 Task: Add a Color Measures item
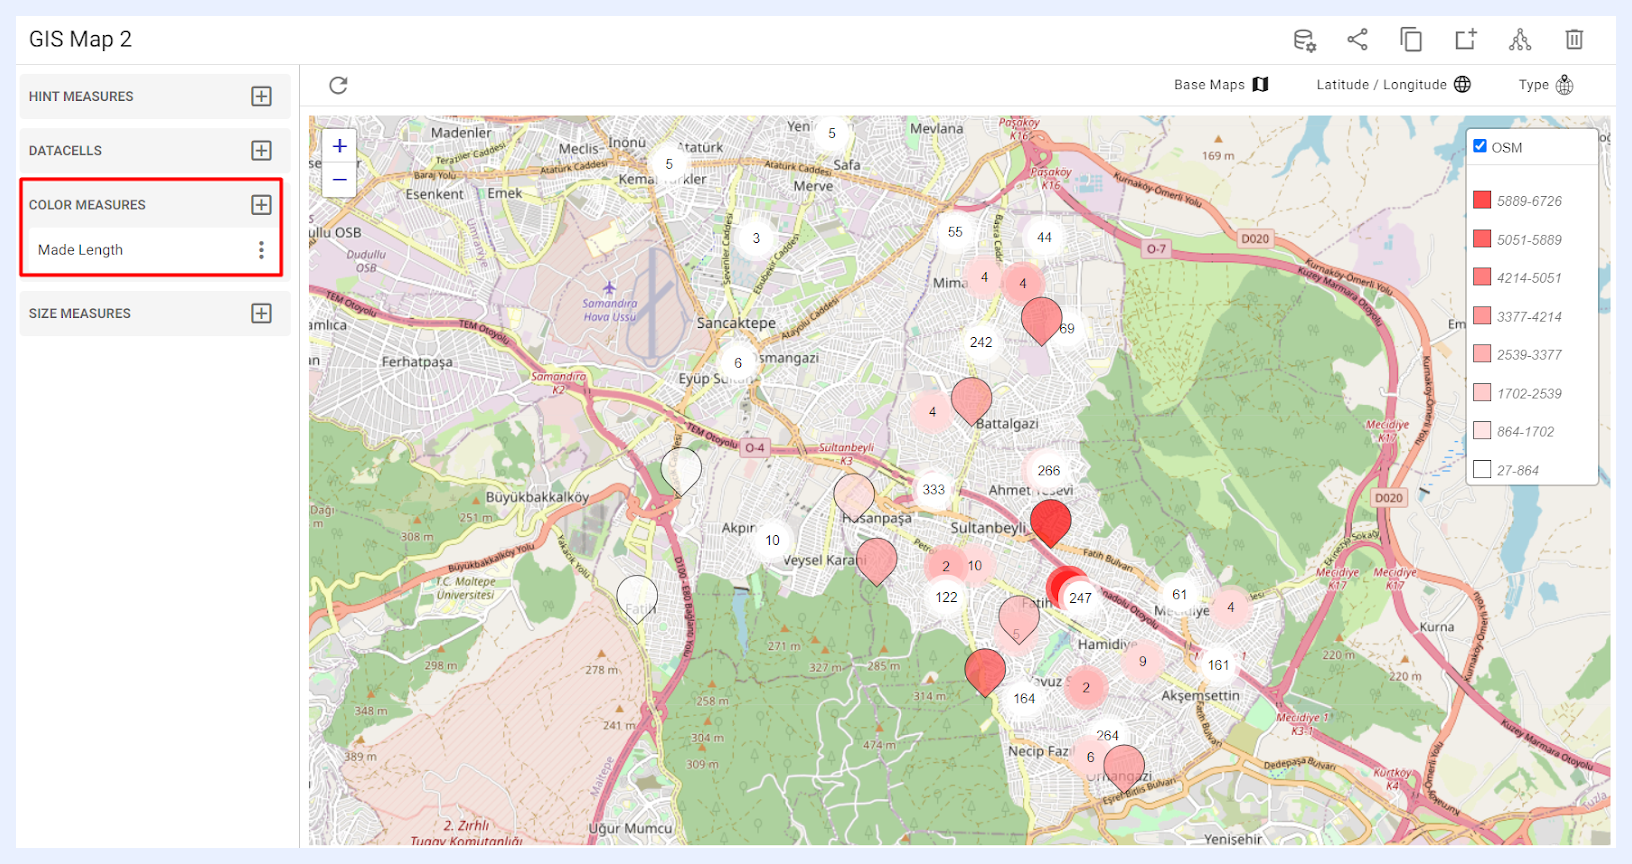coord(261,204)
